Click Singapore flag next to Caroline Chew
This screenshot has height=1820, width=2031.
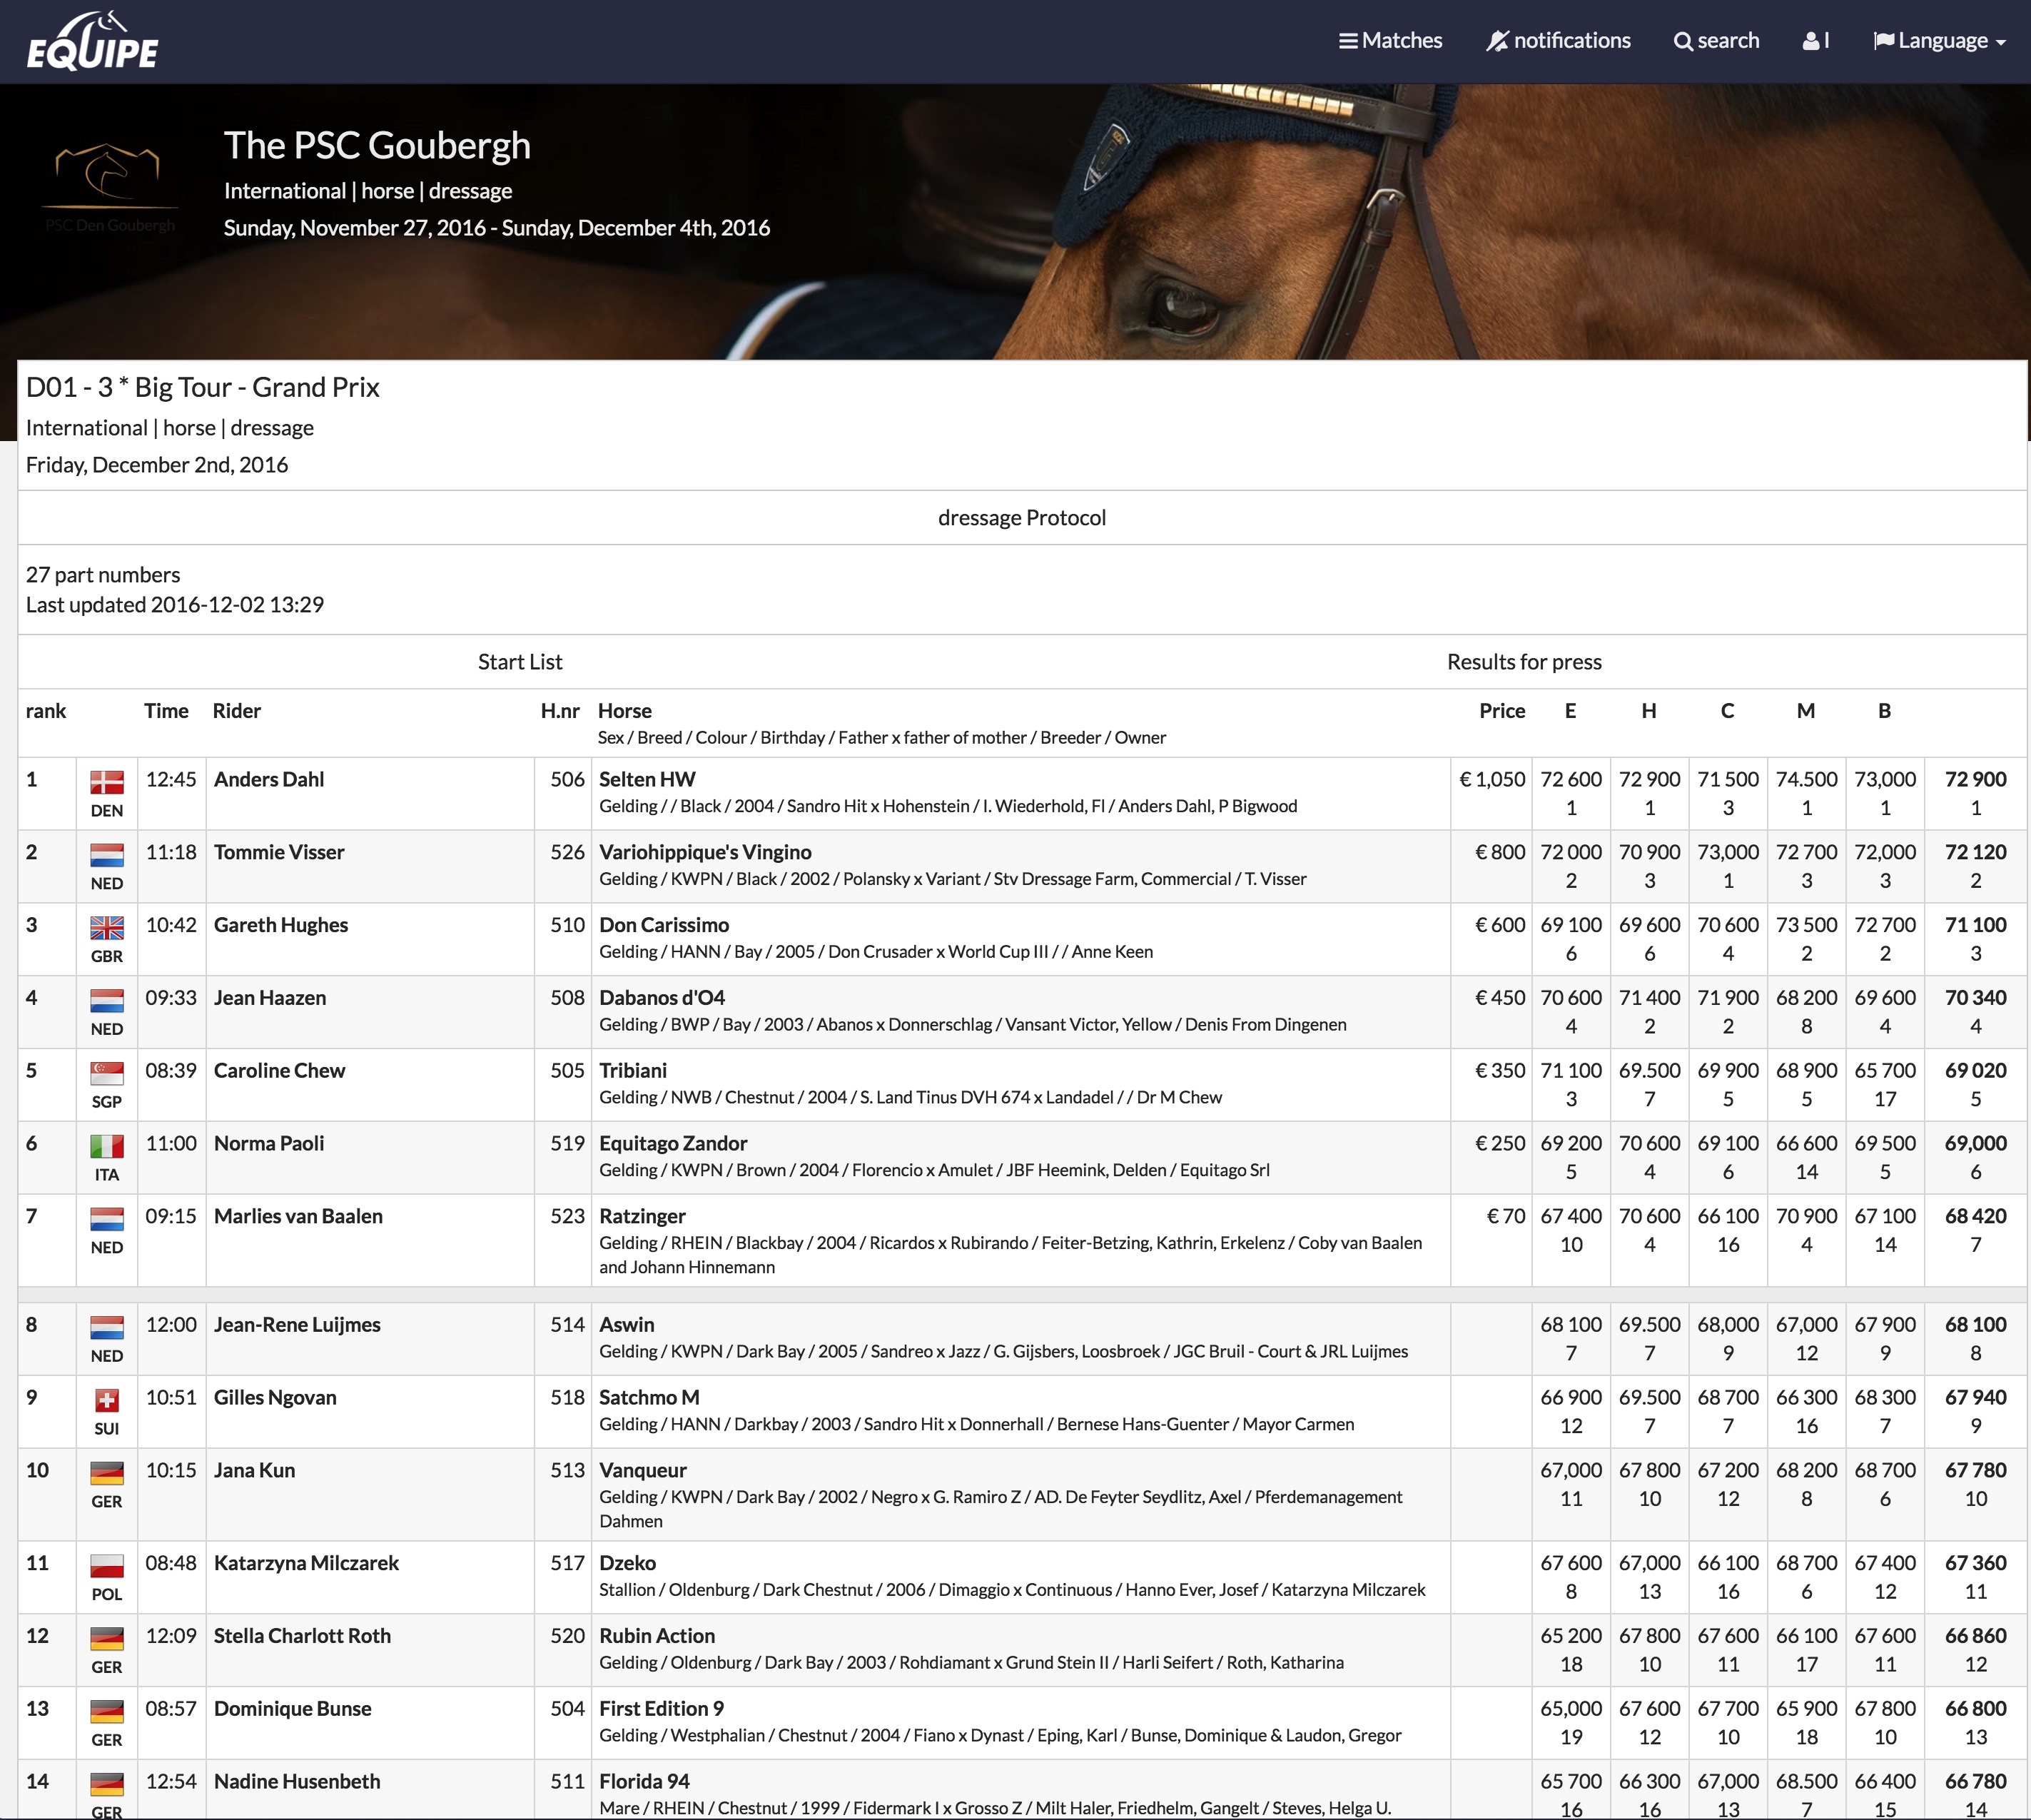107,1073
